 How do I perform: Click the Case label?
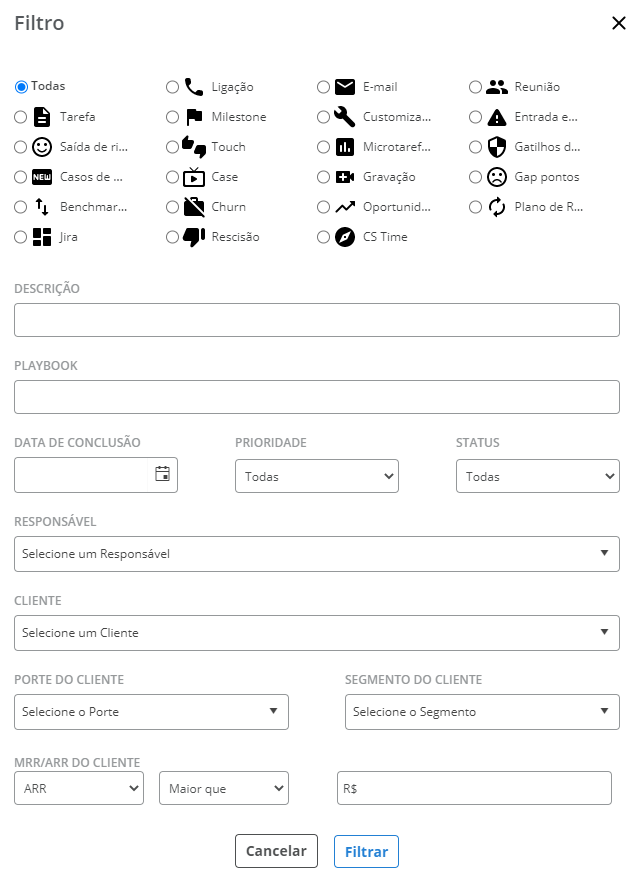pyautogui.click(x=225, y=177)
